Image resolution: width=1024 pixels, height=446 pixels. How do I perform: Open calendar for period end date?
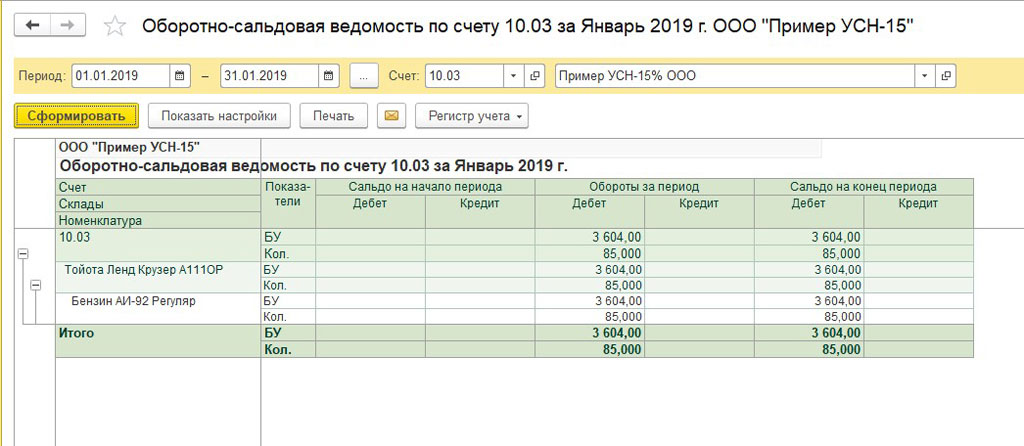tap(329, 76)
